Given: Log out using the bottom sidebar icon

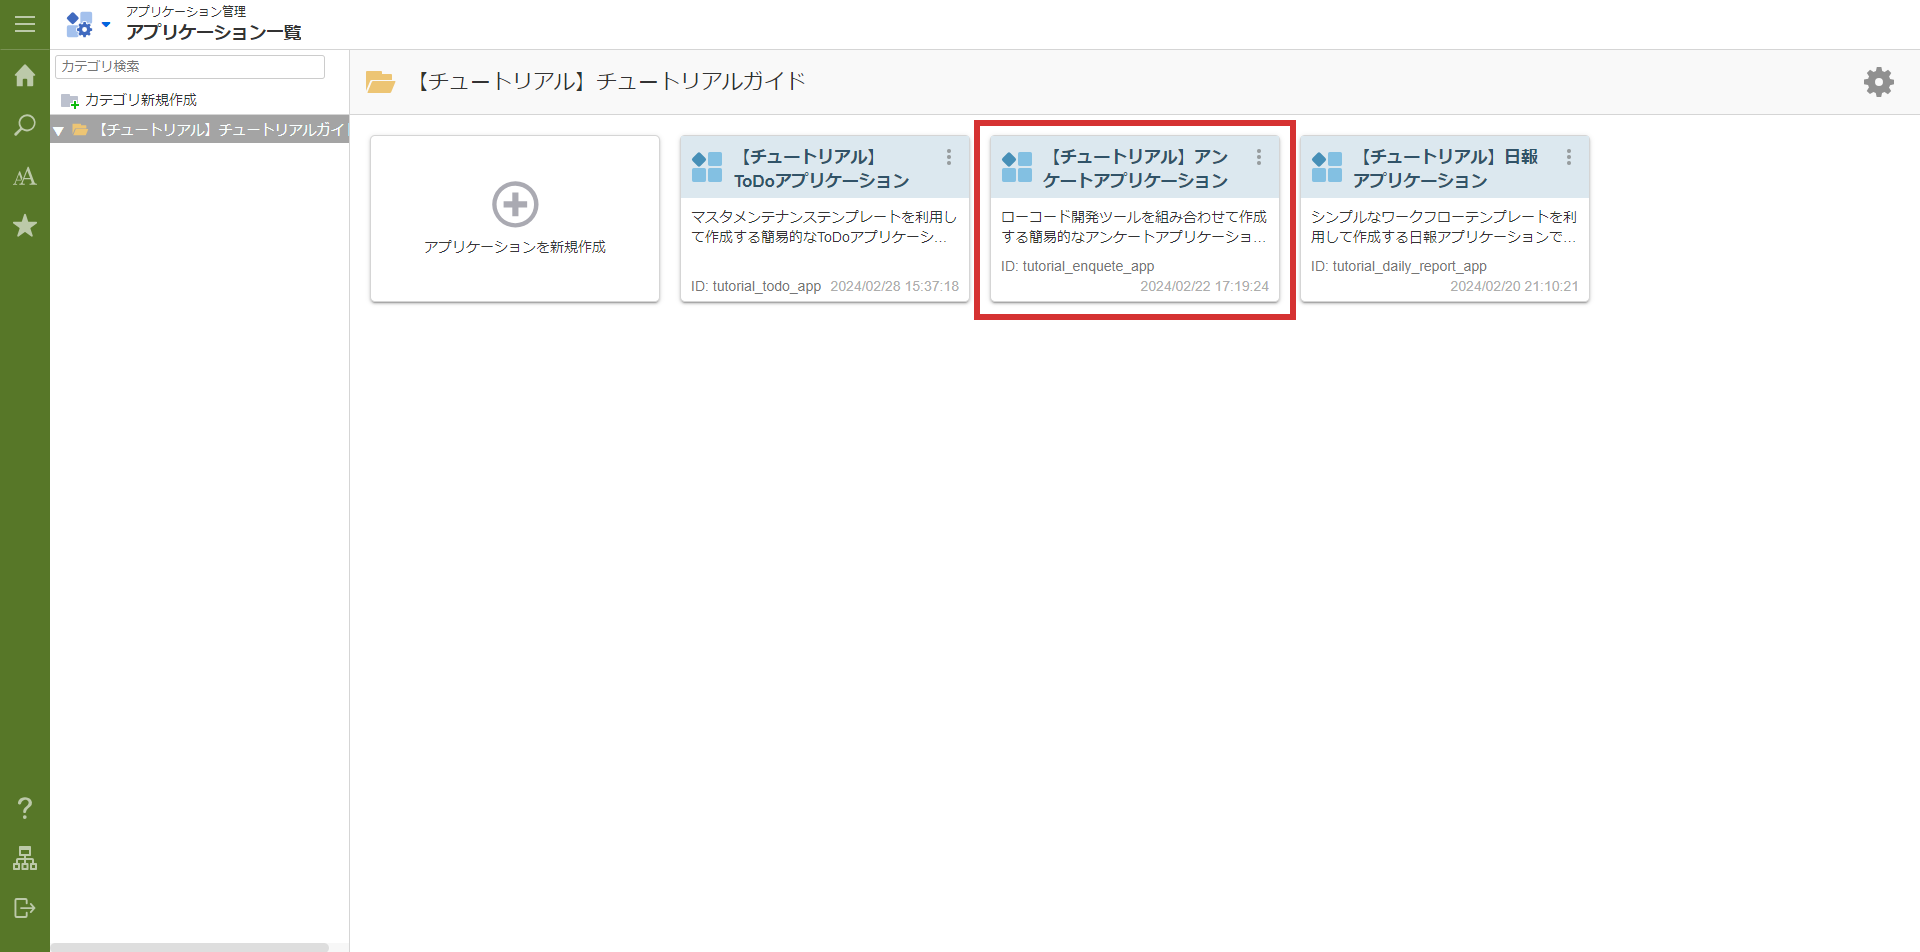Looking at the screenshot, I should click(25, 908).
